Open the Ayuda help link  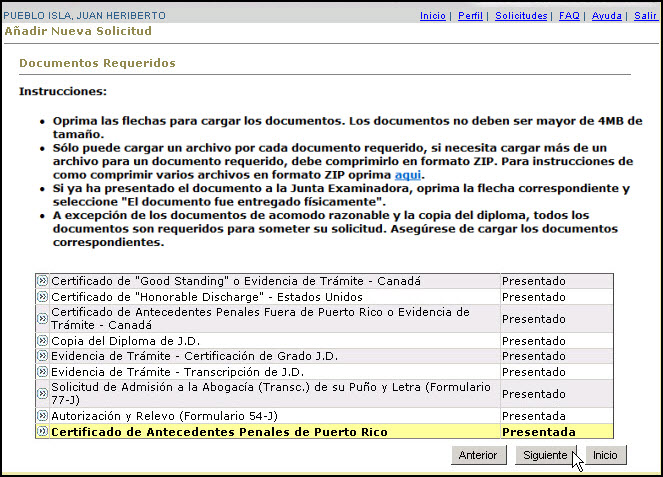pos(606,17)
